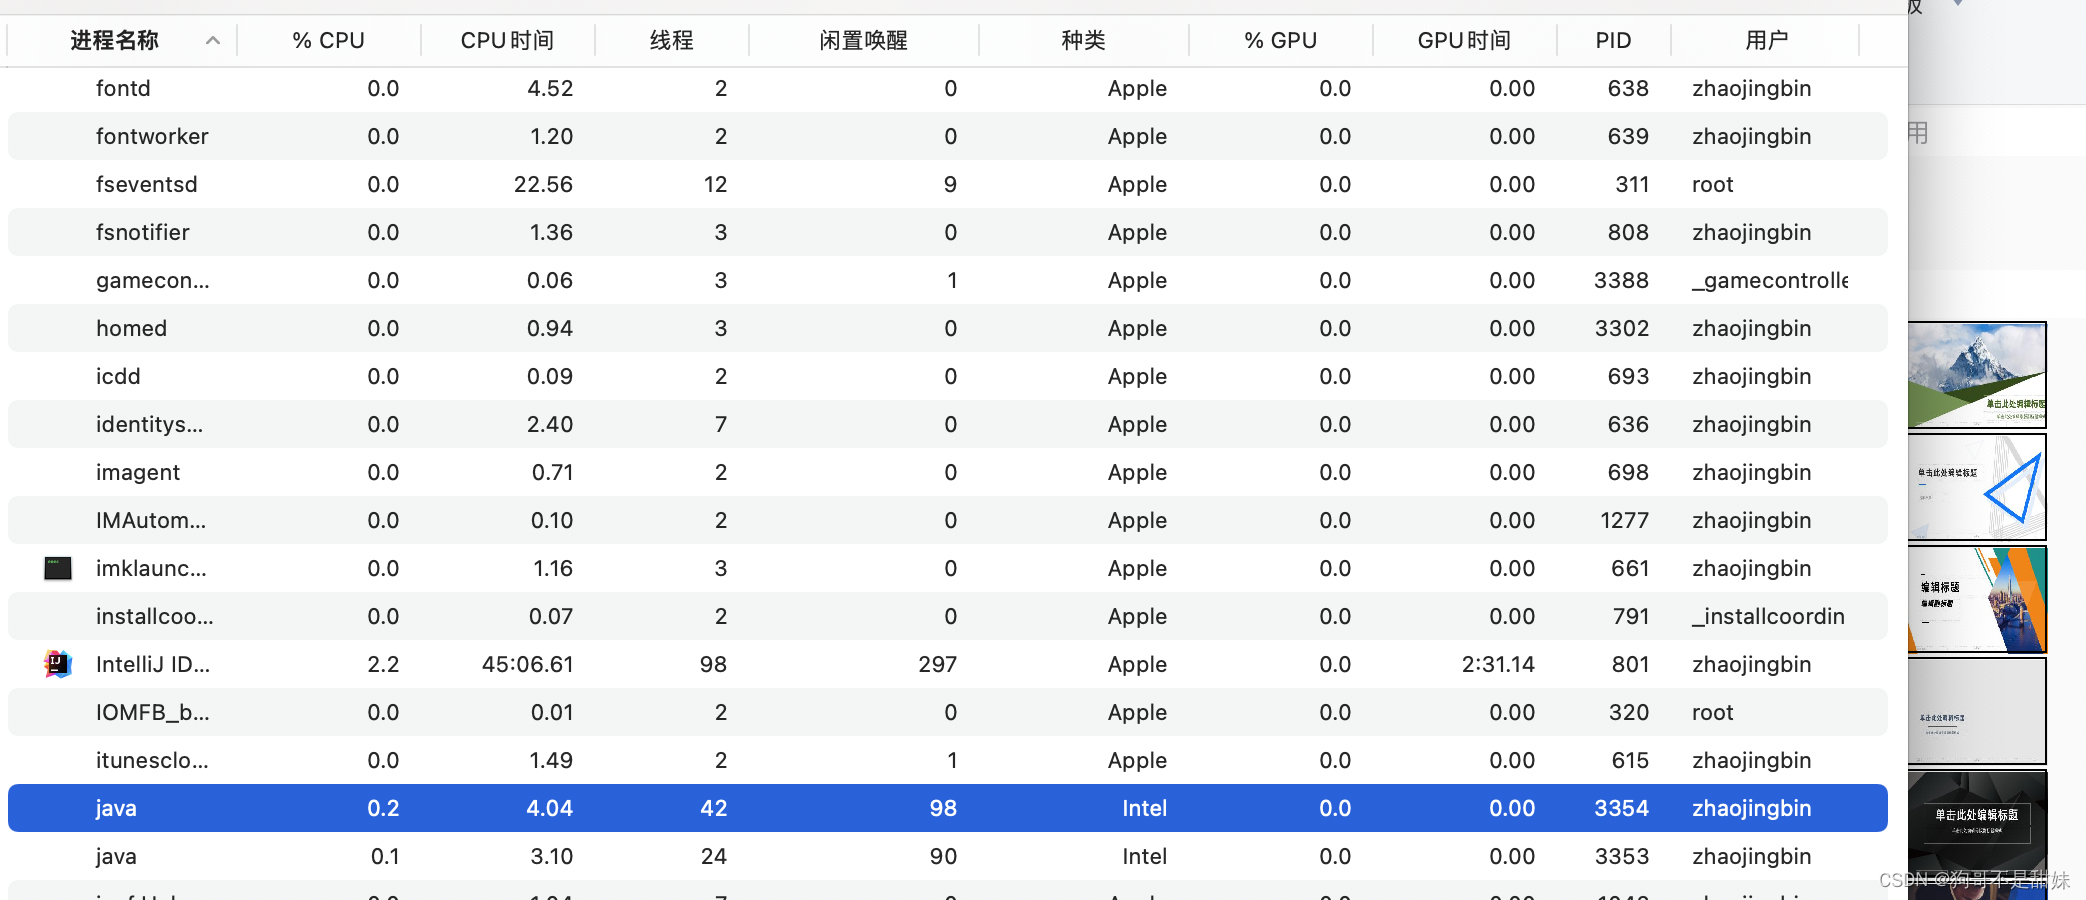Open the mountain slide thumbnail in background window
The width and height of the screenshot is (2086, 900).
click(1977, 375)
